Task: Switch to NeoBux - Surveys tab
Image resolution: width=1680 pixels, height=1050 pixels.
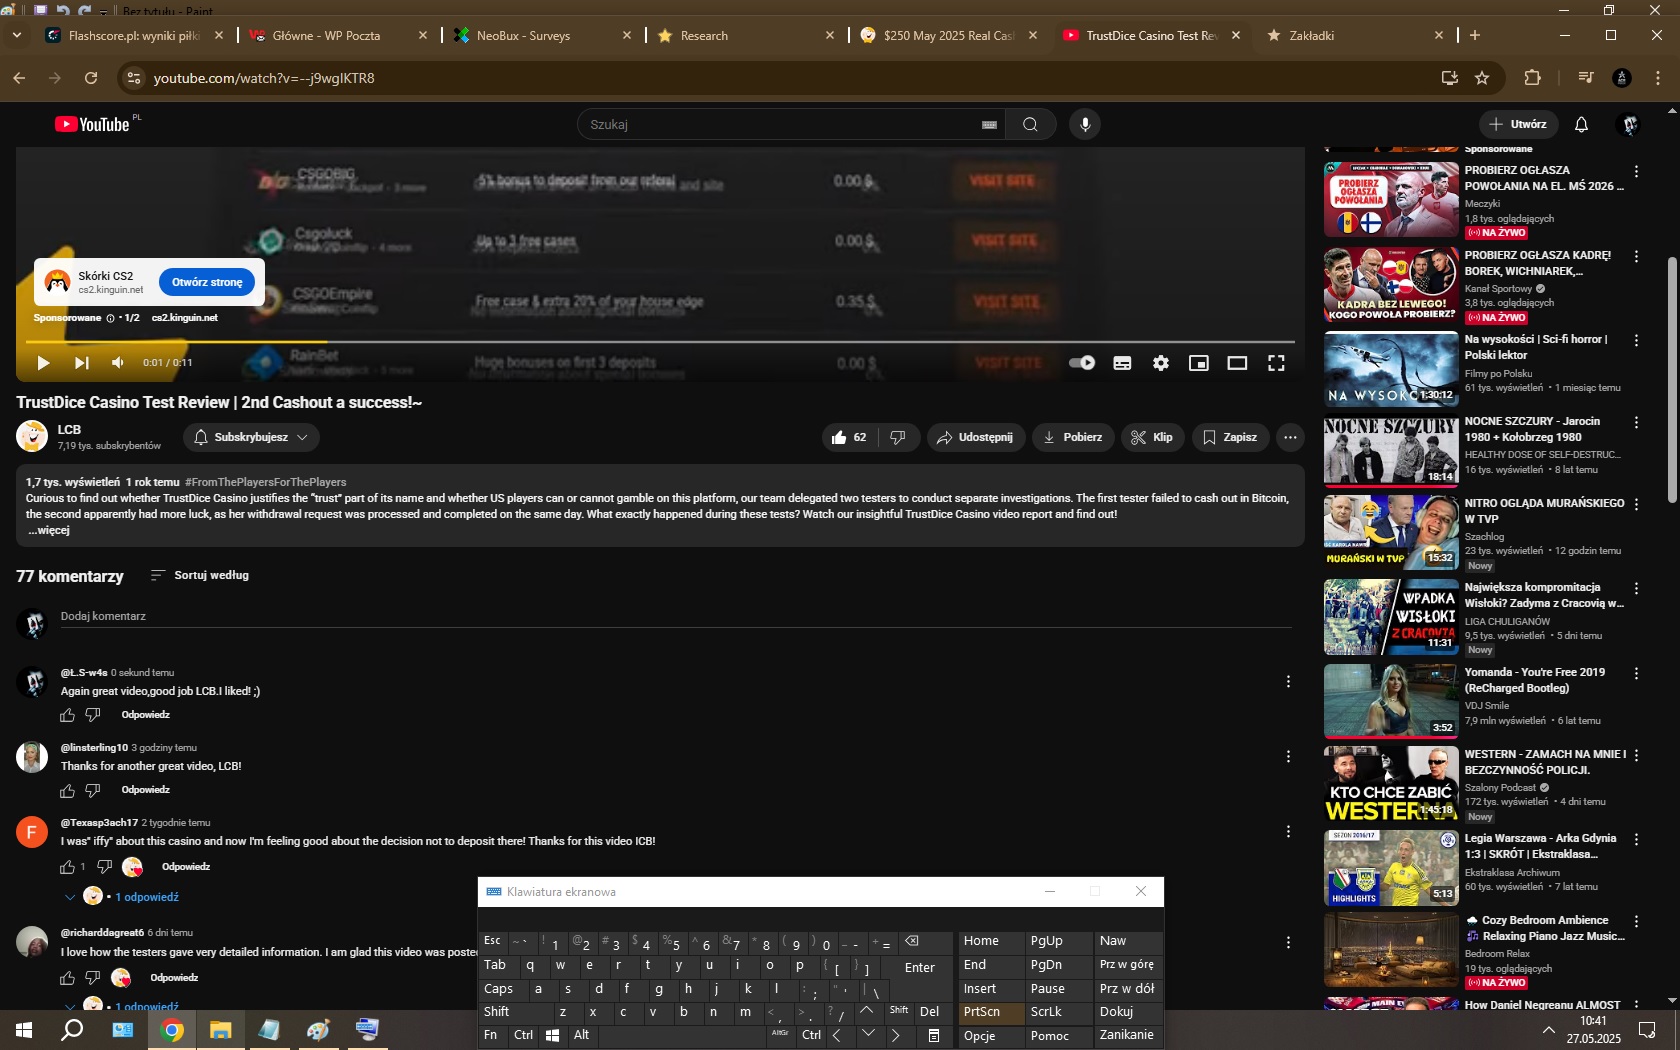Action: [540, 35]
